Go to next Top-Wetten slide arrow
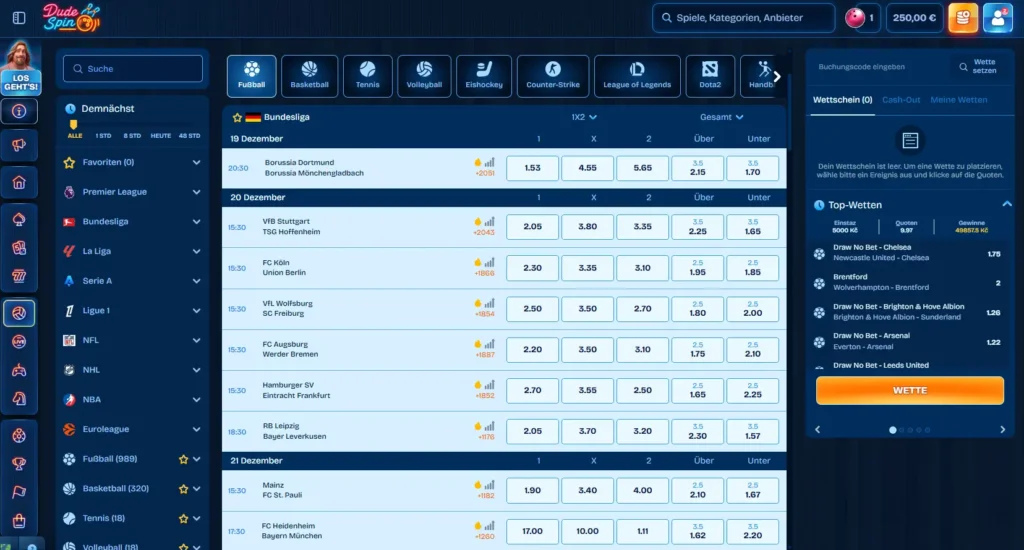This screenshot has width=1024, height=550. [x=1002, y=430]
